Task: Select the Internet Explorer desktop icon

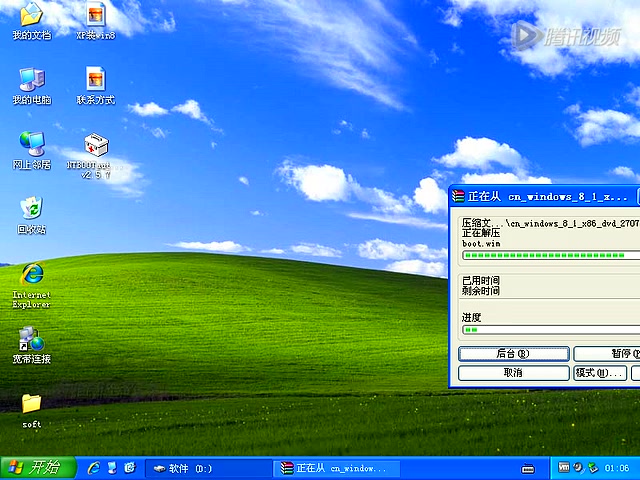Action: (31, 286)
